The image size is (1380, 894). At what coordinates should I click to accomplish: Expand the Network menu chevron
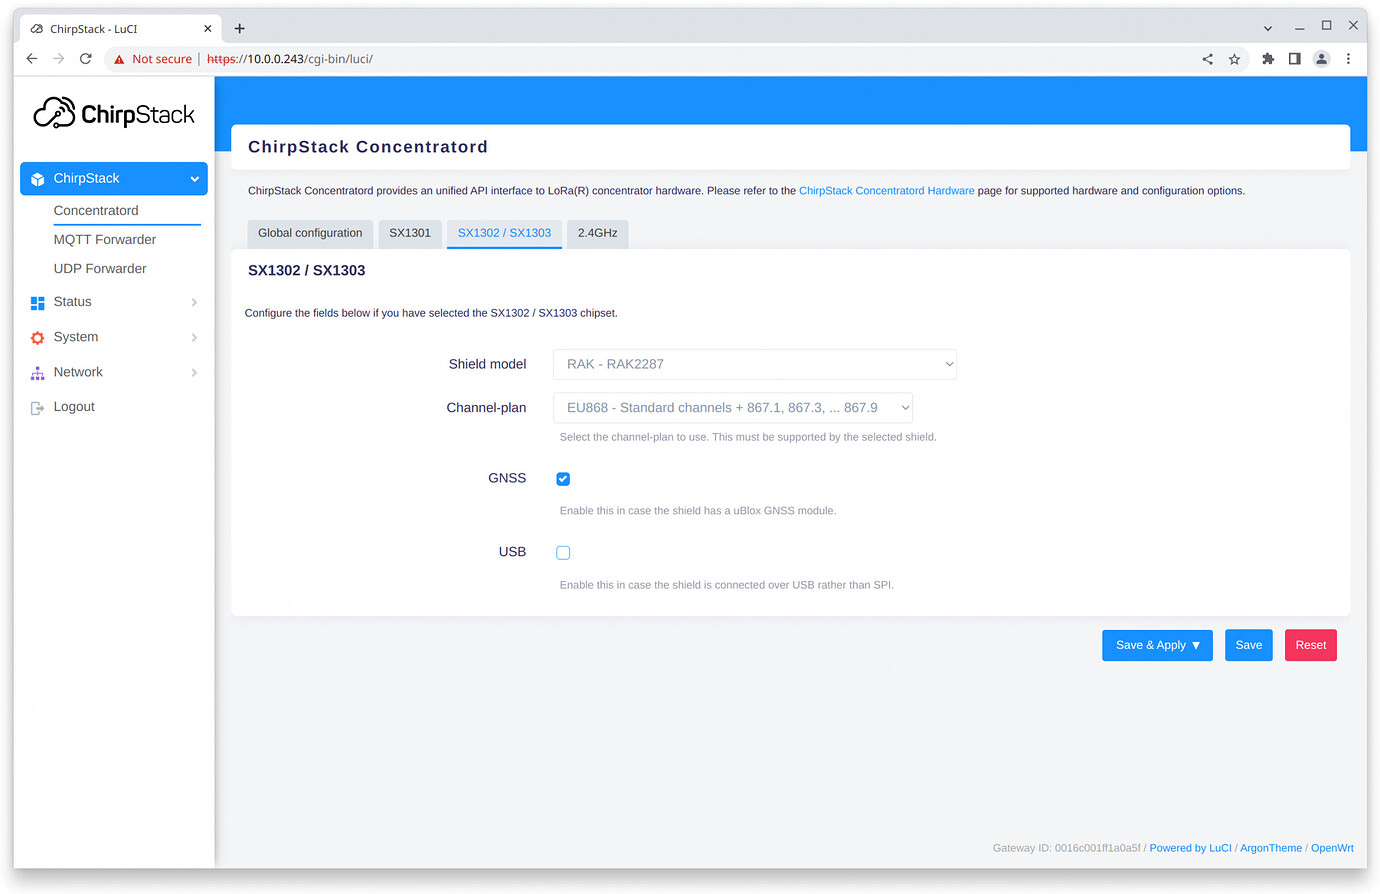[194, 373]
